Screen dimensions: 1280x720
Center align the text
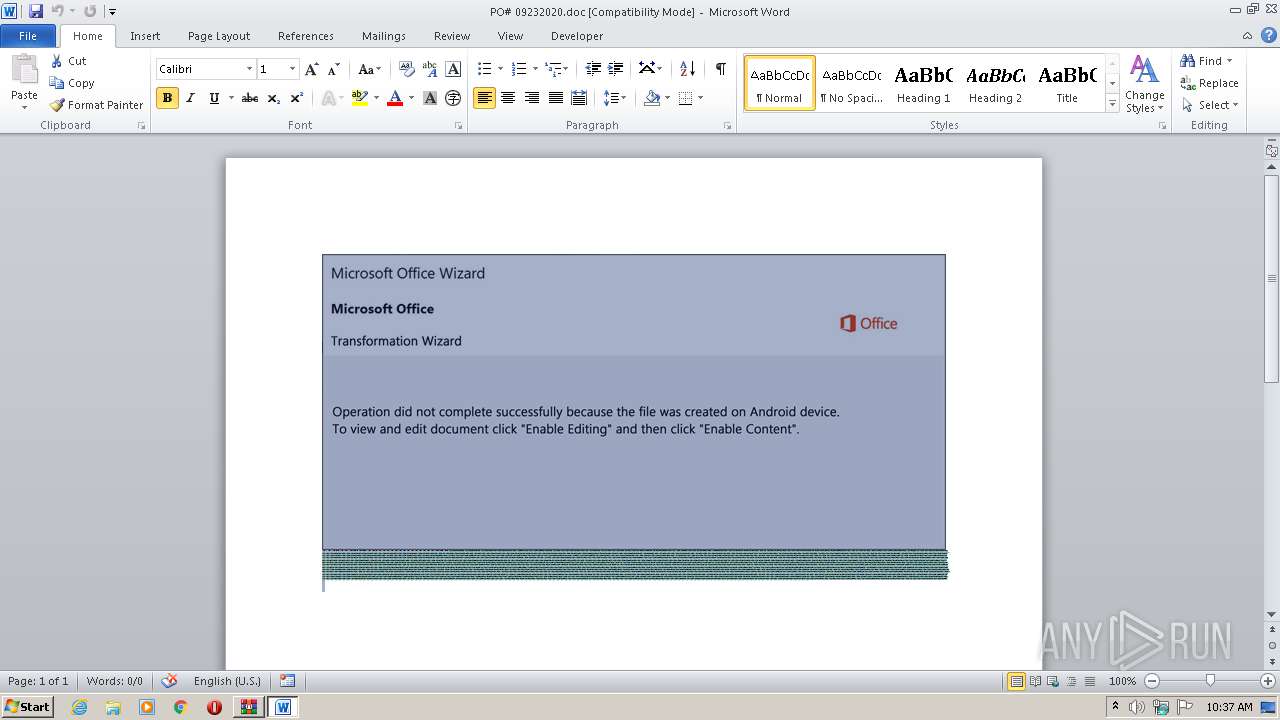point(508,98)
